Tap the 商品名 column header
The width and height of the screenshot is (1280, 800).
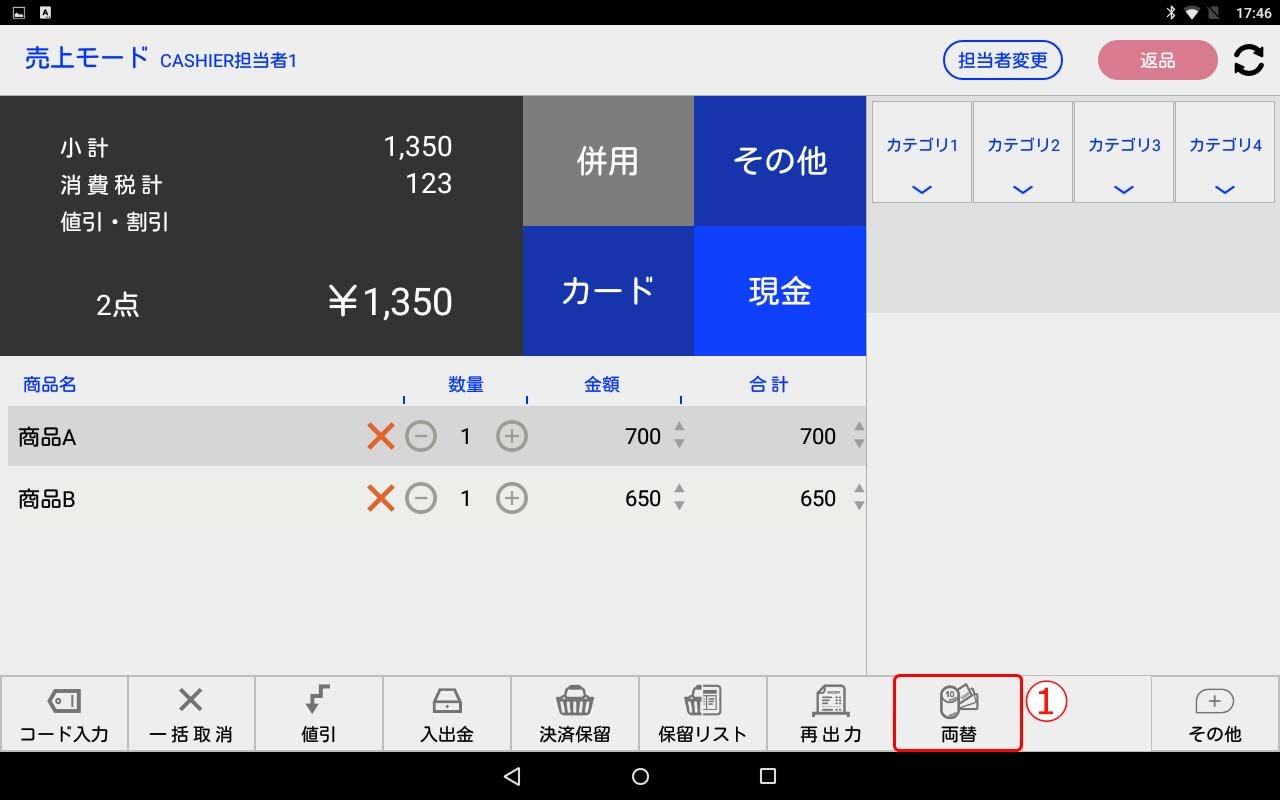(x=50, y=384)
